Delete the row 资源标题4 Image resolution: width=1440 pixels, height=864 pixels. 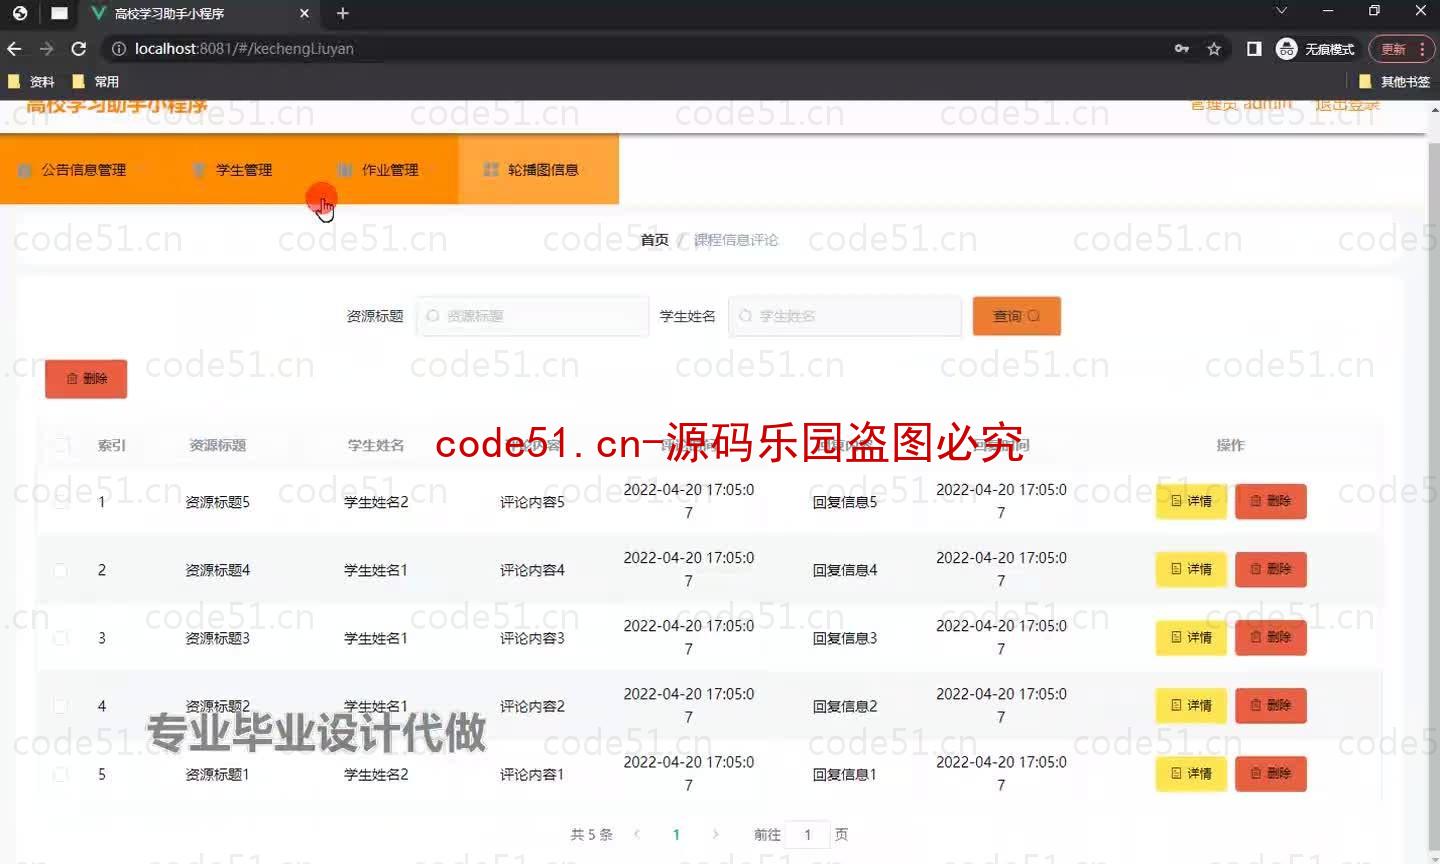pos(1271,569)
